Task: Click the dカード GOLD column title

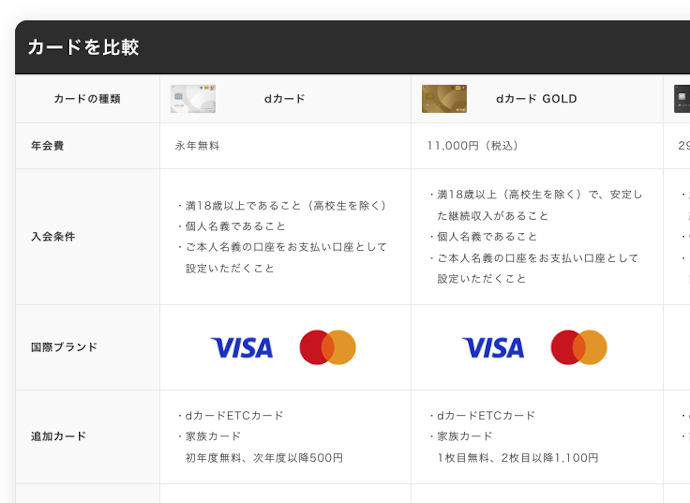Action: click(536, 99)
